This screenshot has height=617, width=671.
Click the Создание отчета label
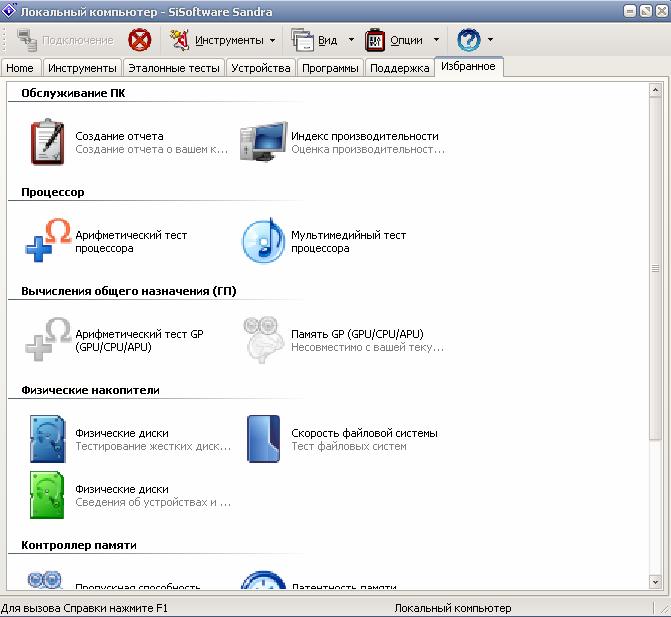(x=119, y=136)
